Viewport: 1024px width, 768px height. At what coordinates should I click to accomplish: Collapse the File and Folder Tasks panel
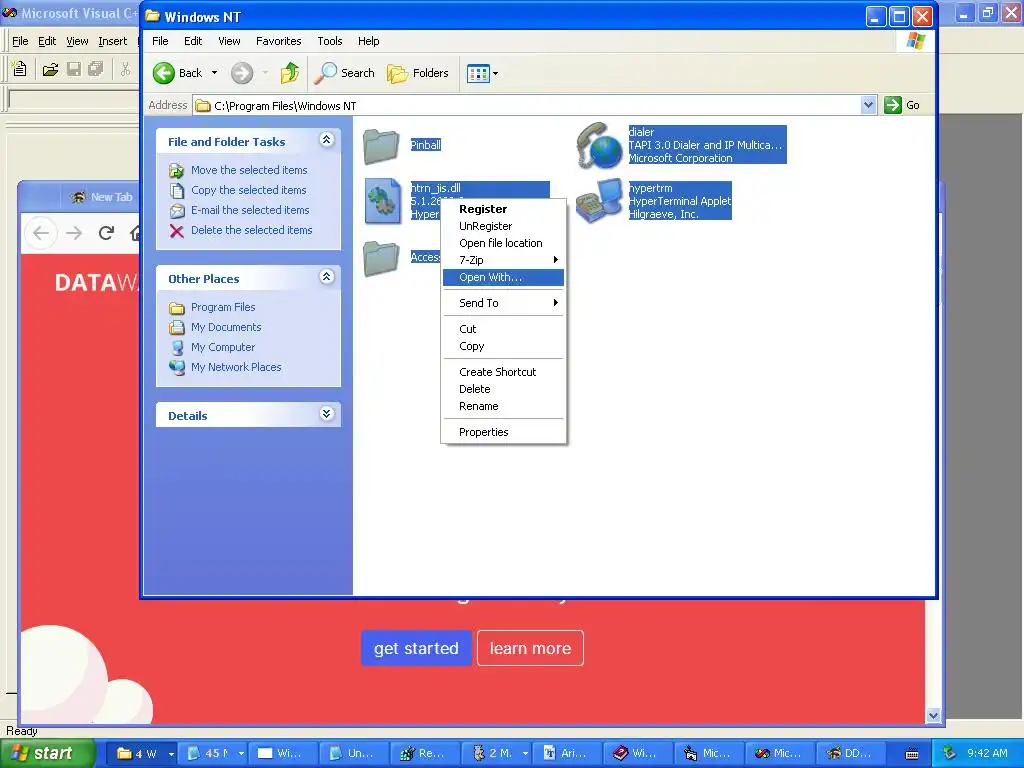tap(327, 140)
